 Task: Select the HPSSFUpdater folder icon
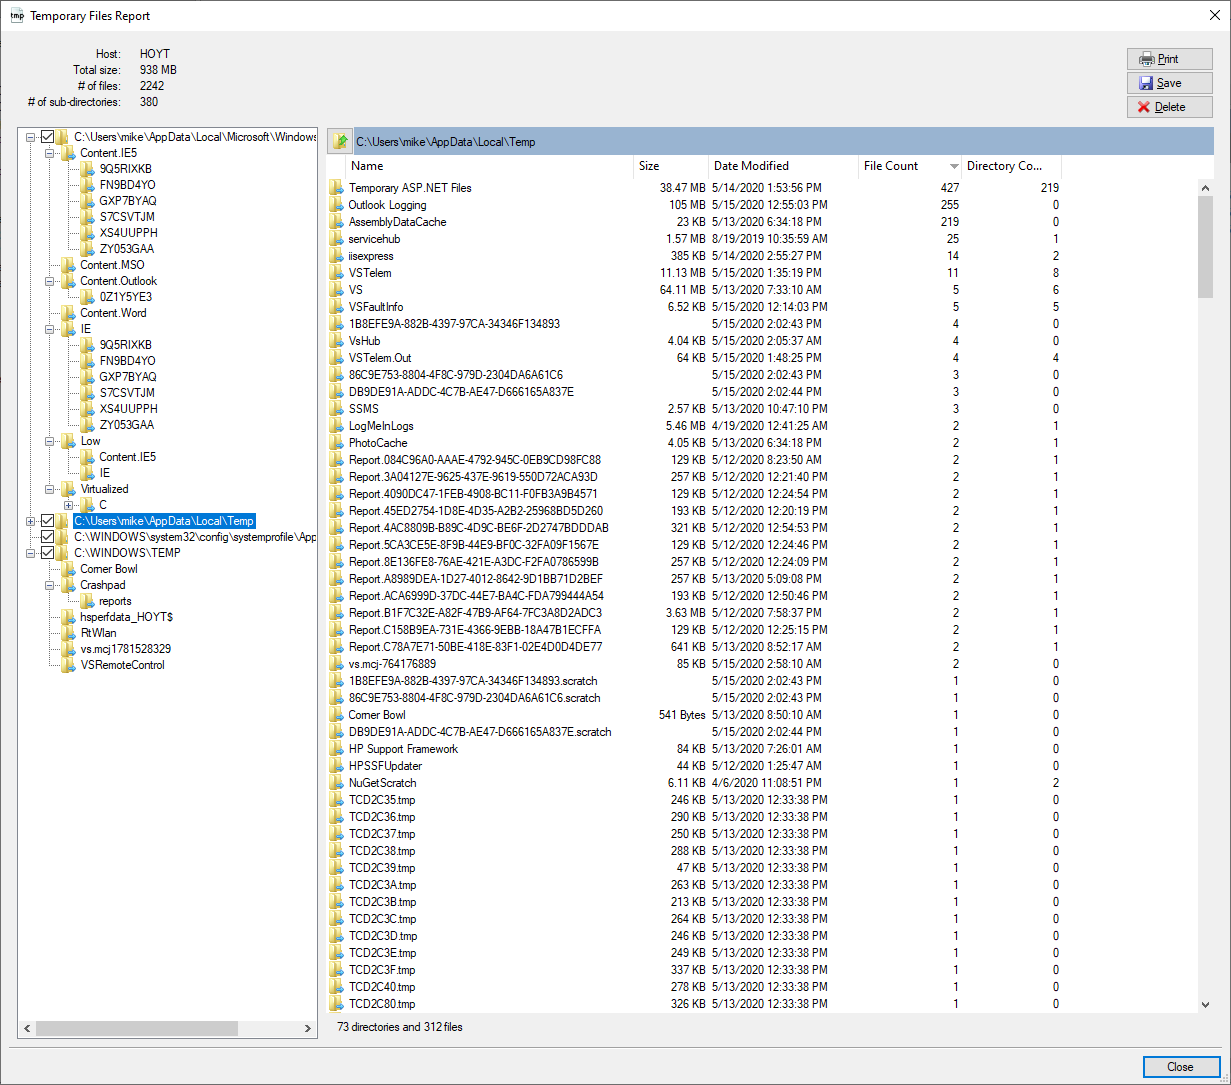337,766
